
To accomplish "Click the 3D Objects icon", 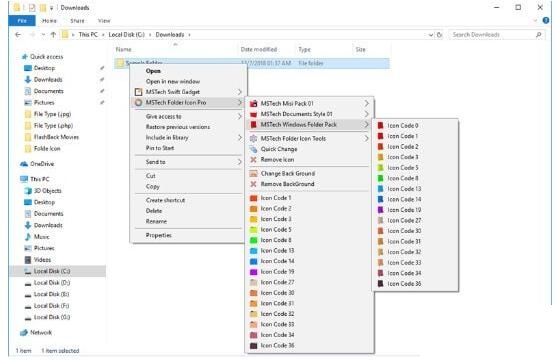I will coord(28,191).
